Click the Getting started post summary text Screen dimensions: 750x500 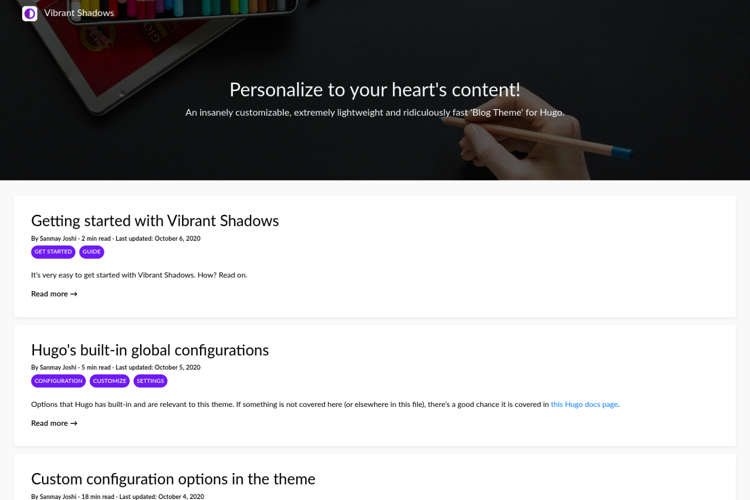139,275
